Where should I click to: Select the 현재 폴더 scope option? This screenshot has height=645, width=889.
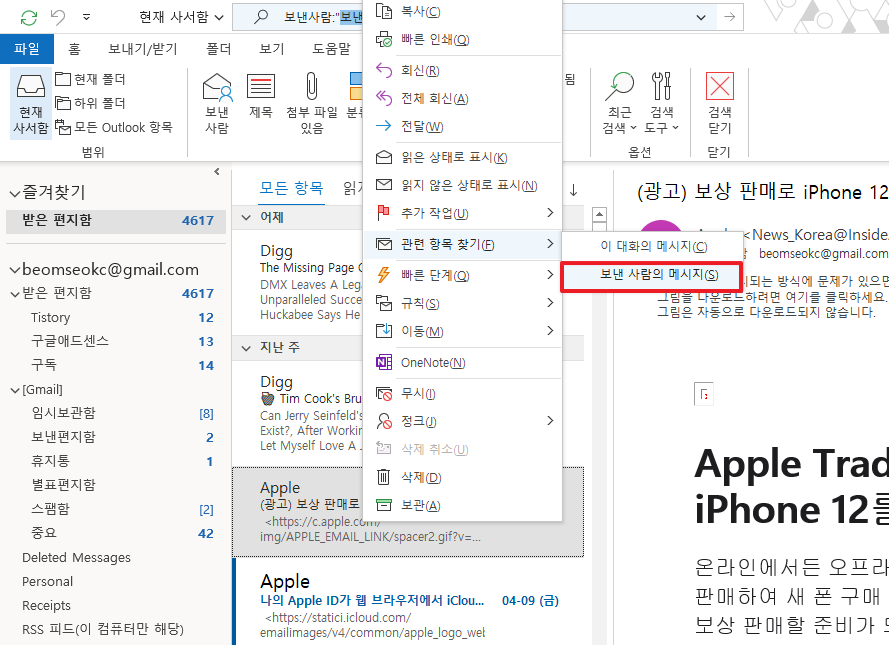(x=91, y=79)
